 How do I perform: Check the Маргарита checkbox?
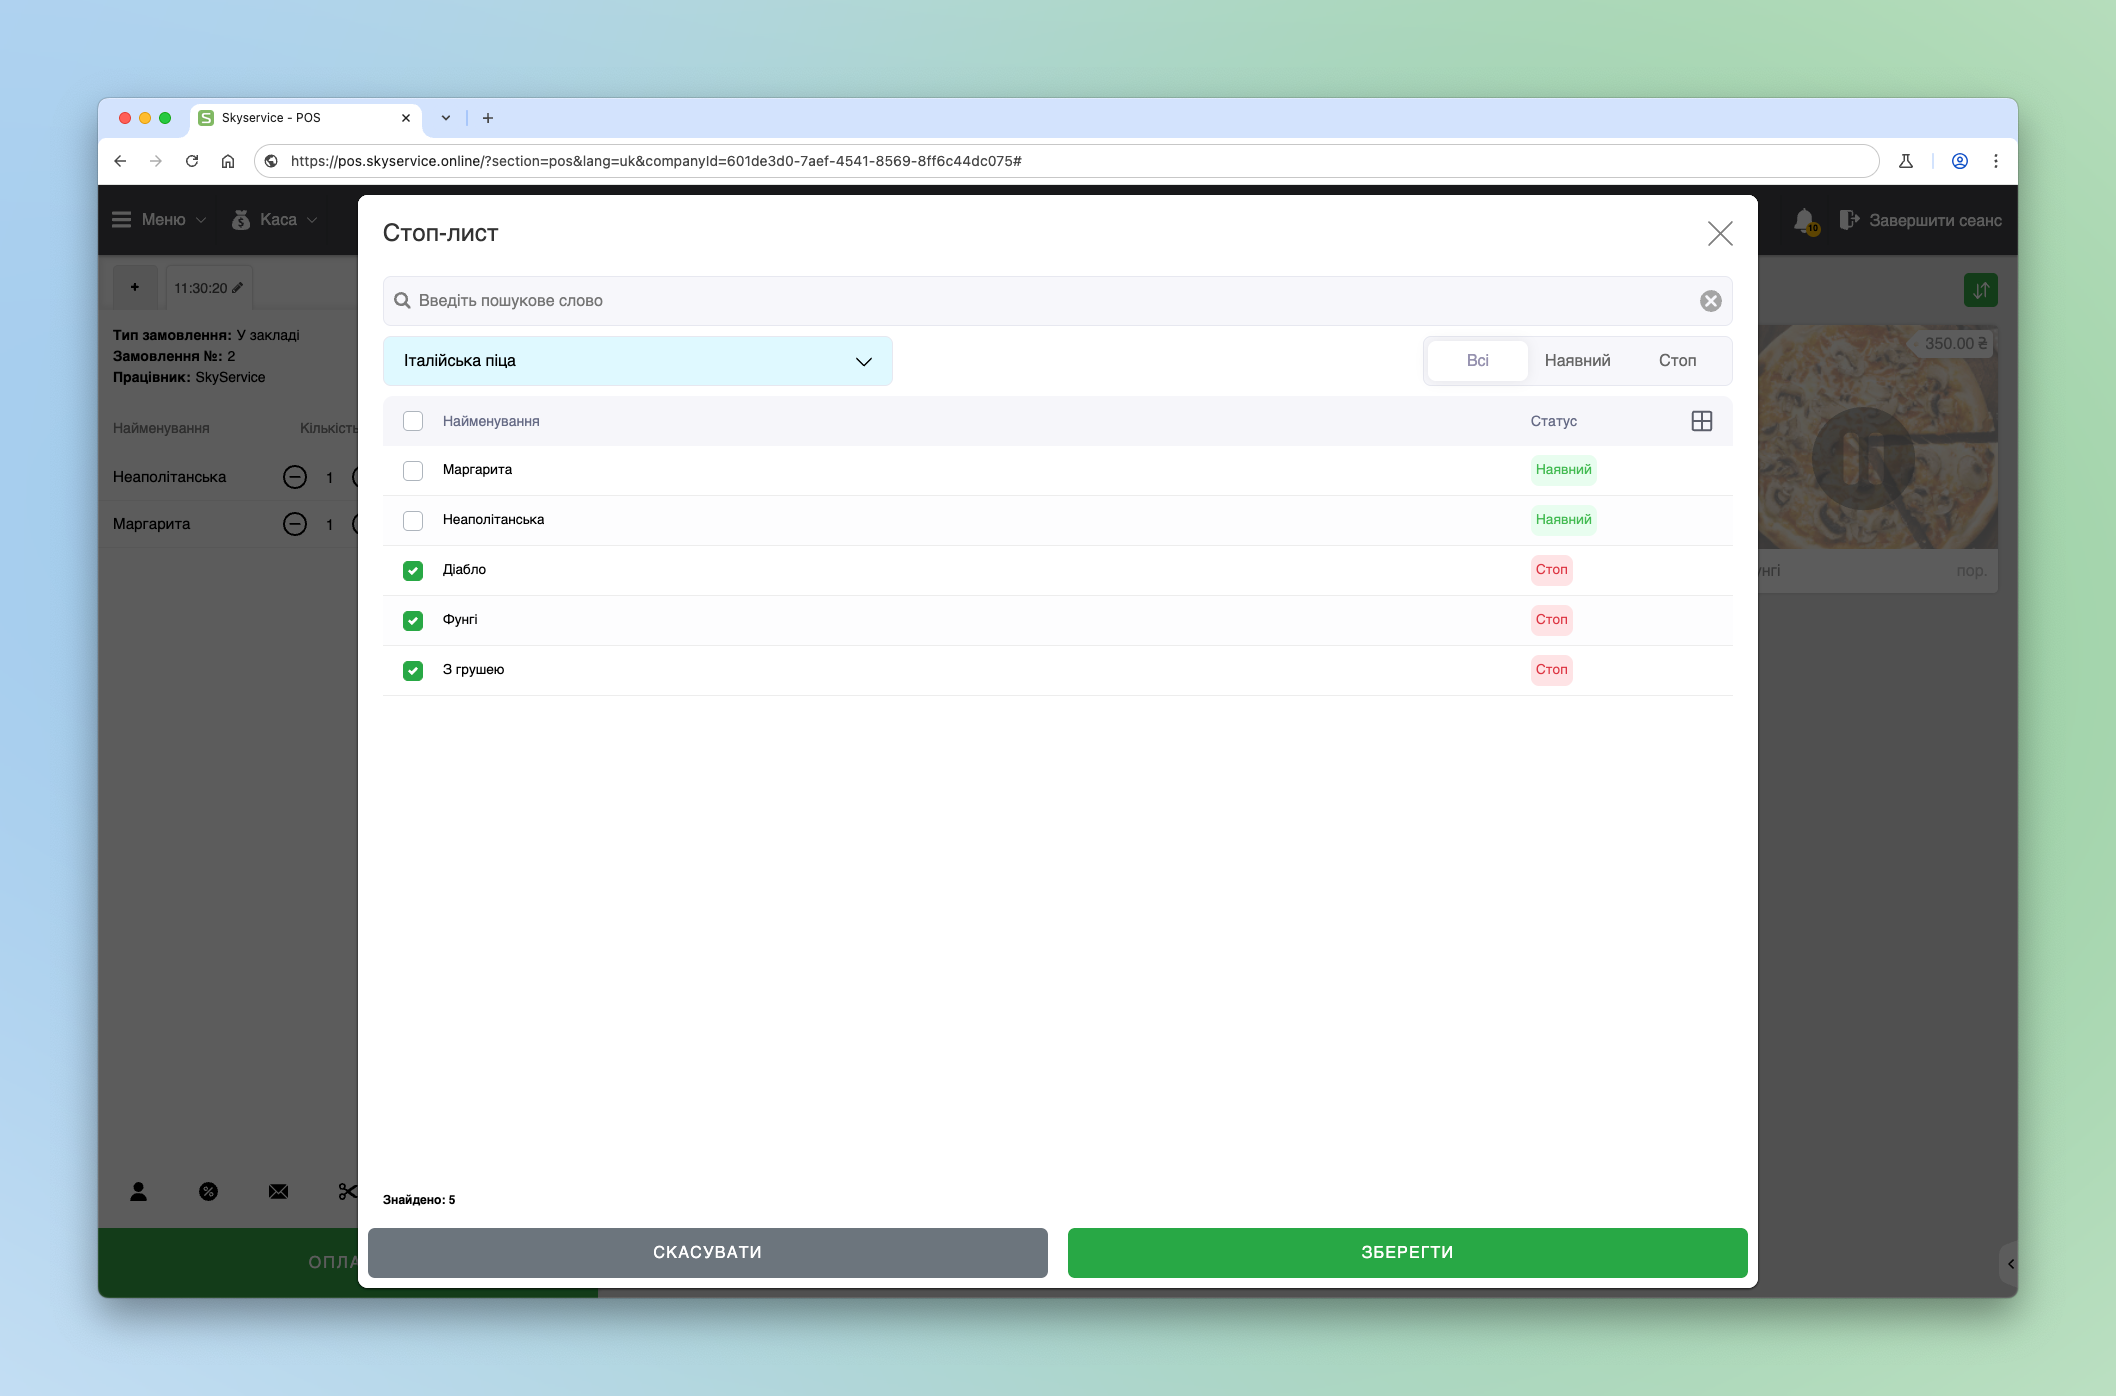413,471
